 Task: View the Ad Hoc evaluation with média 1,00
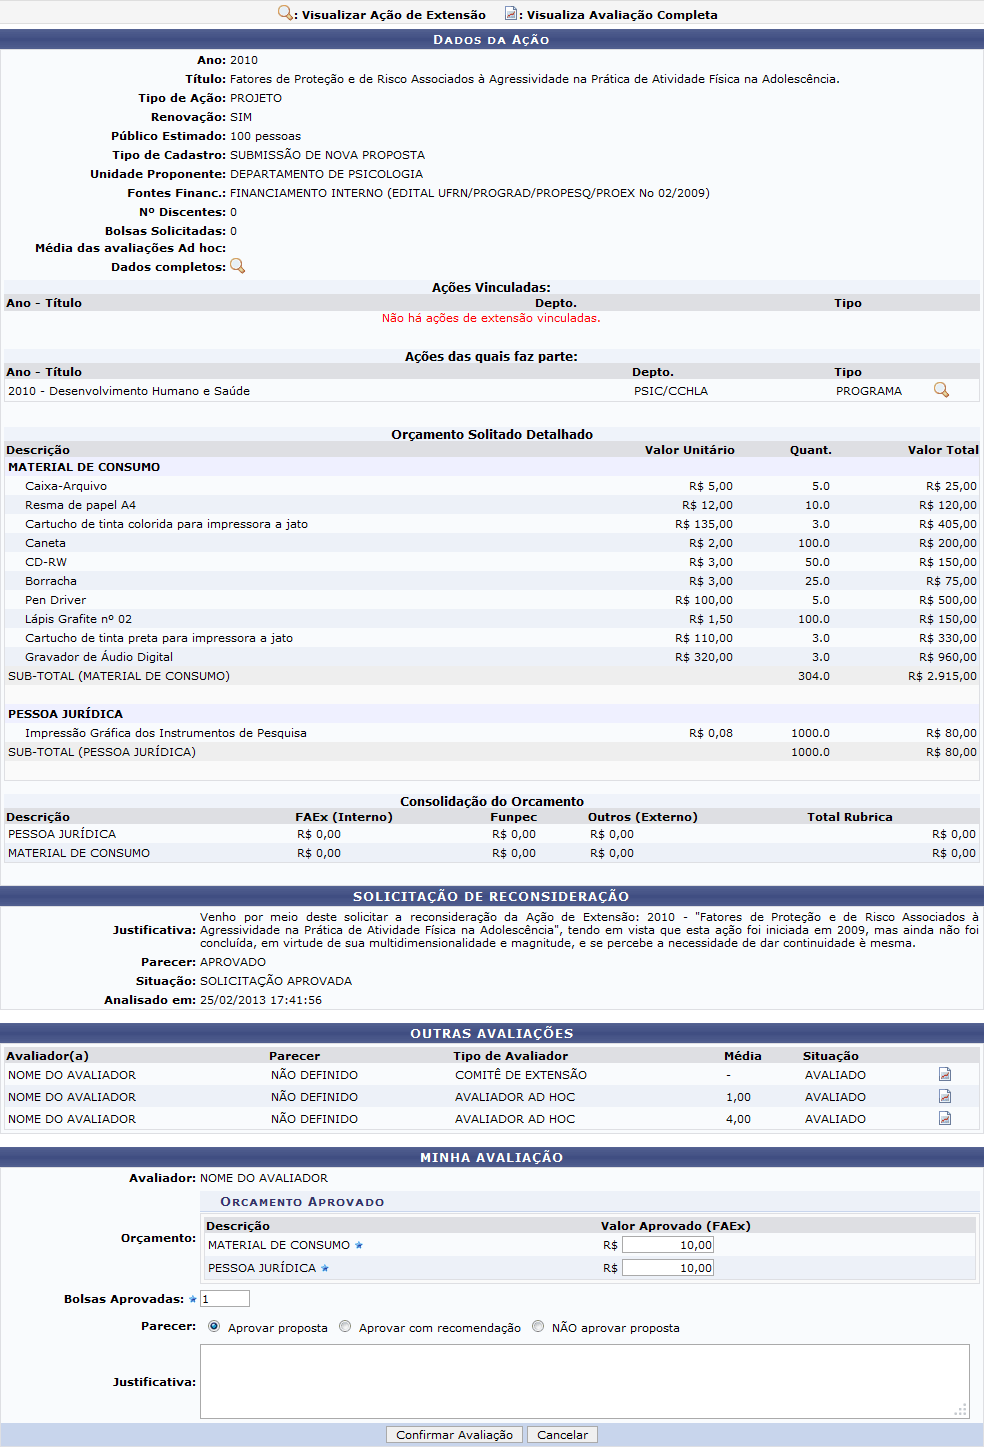[944, 1096]
